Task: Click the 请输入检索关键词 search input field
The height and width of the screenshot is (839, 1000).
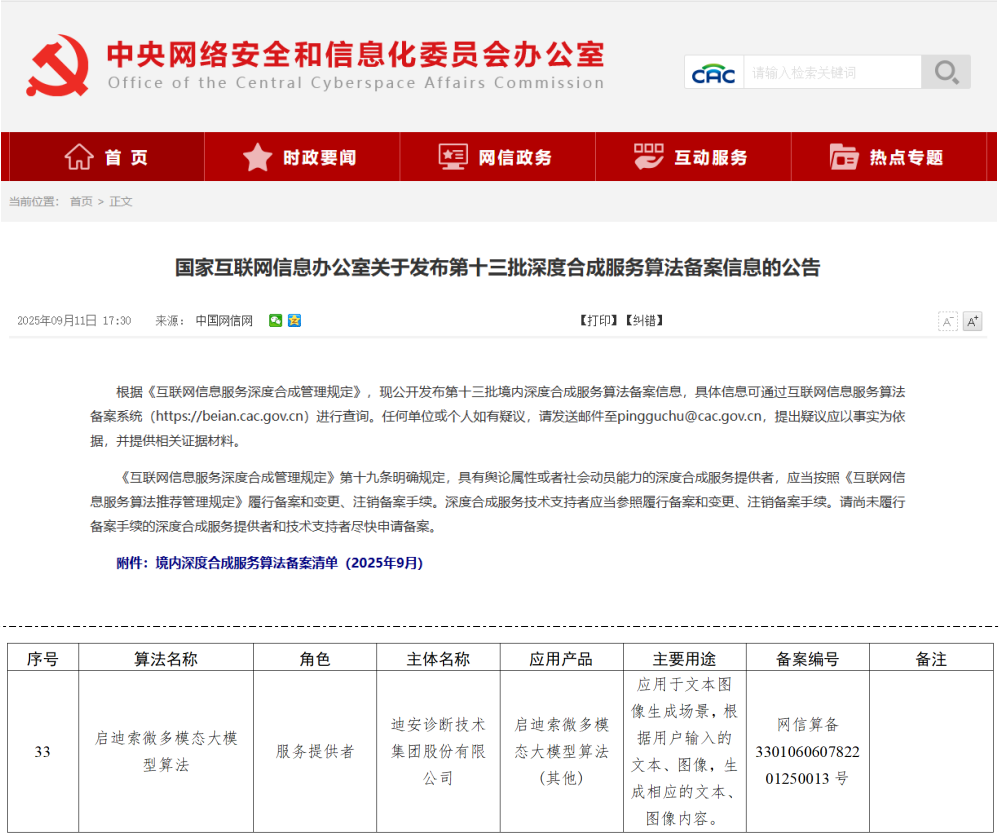Action: [835, 71]
